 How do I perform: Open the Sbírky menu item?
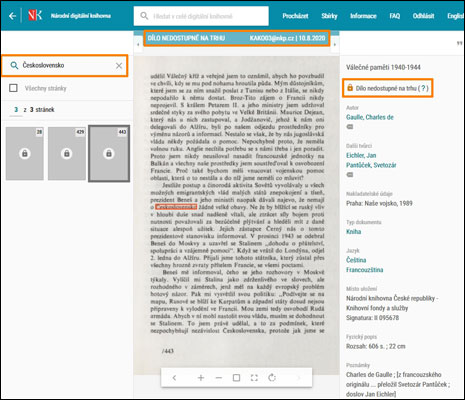click(x=329, y=16)
